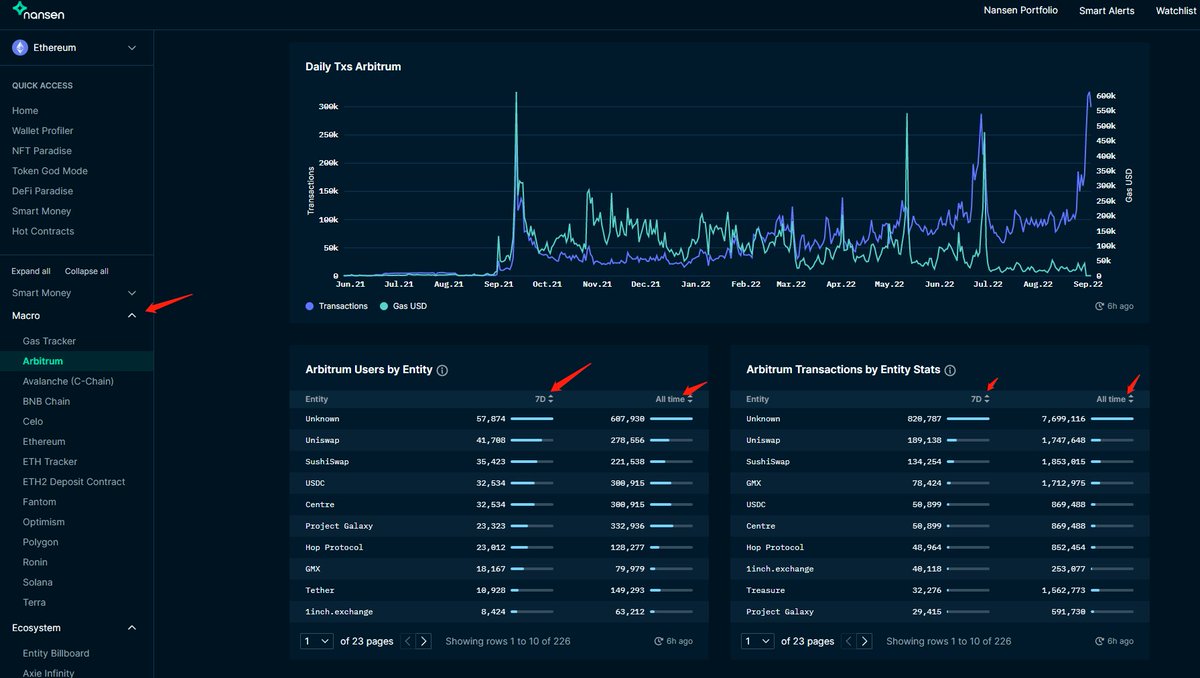
Task: Click the chart's 6h ago clock icon
Action: [x=1100, y=306]
